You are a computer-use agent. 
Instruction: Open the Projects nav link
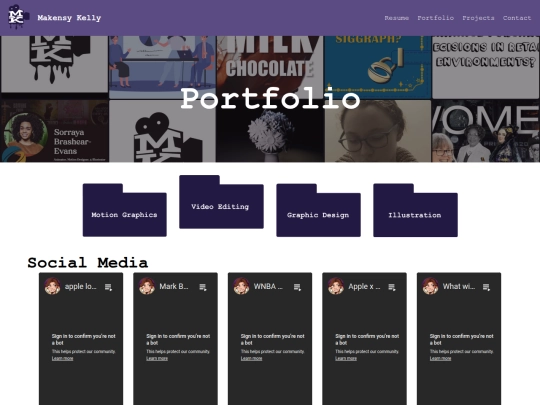478,18
